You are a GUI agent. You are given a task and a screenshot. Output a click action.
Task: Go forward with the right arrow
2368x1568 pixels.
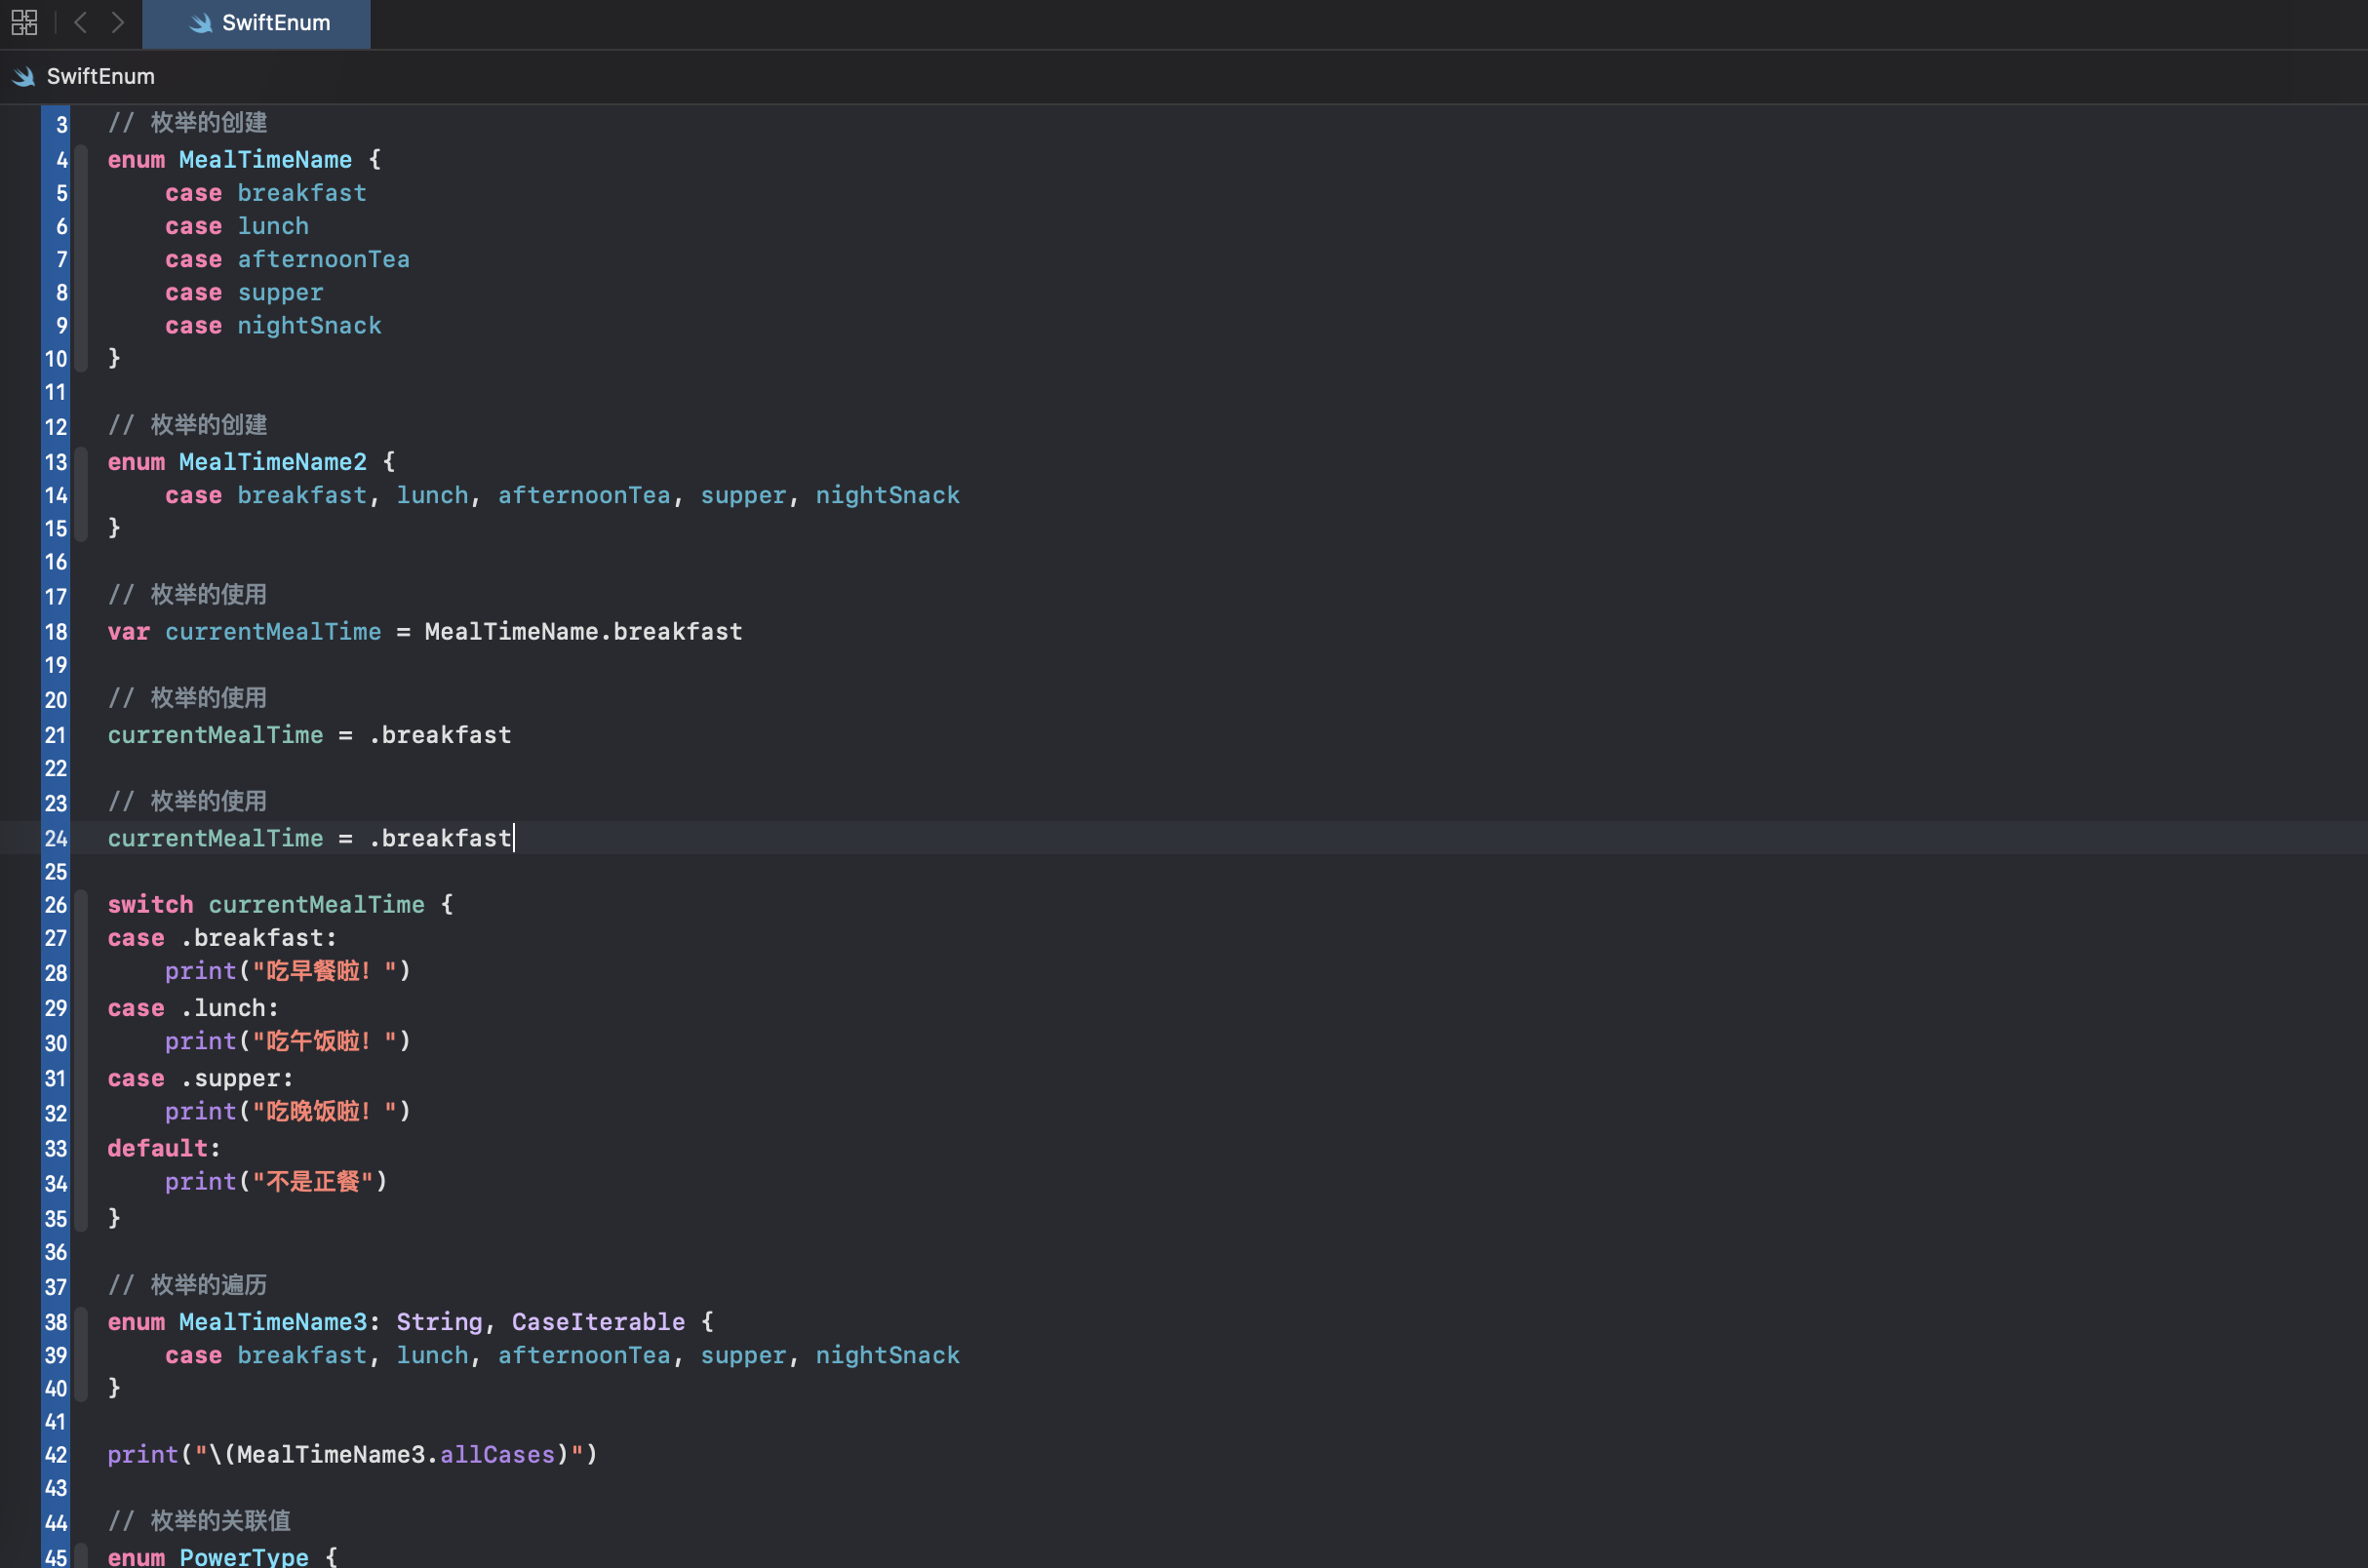tap(118, 22)
